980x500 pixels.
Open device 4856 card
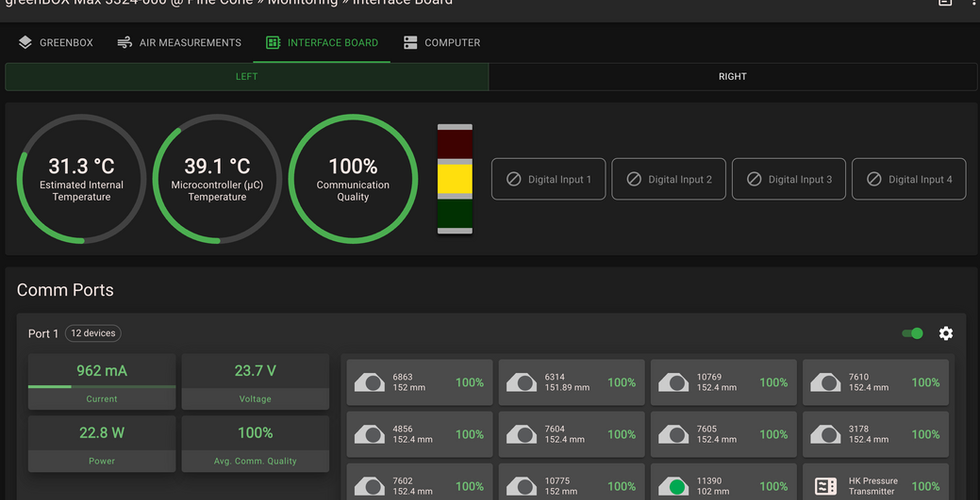[x=419, y=434]
